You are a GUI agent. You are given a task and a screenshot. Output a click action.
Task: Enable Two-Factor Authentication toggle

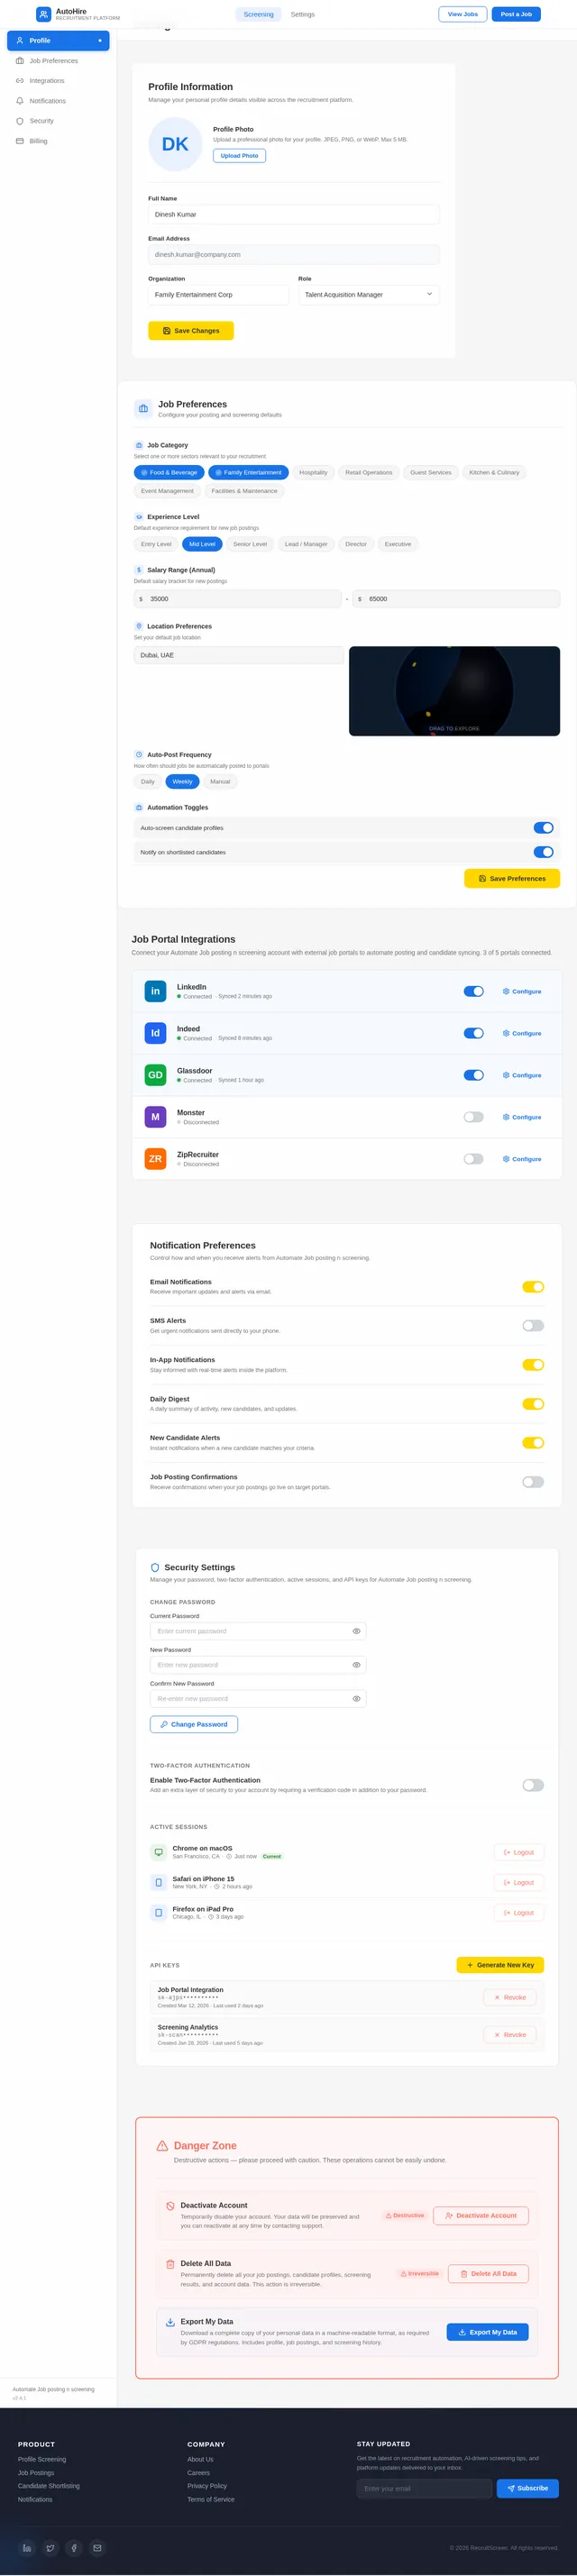point(533,1785)
